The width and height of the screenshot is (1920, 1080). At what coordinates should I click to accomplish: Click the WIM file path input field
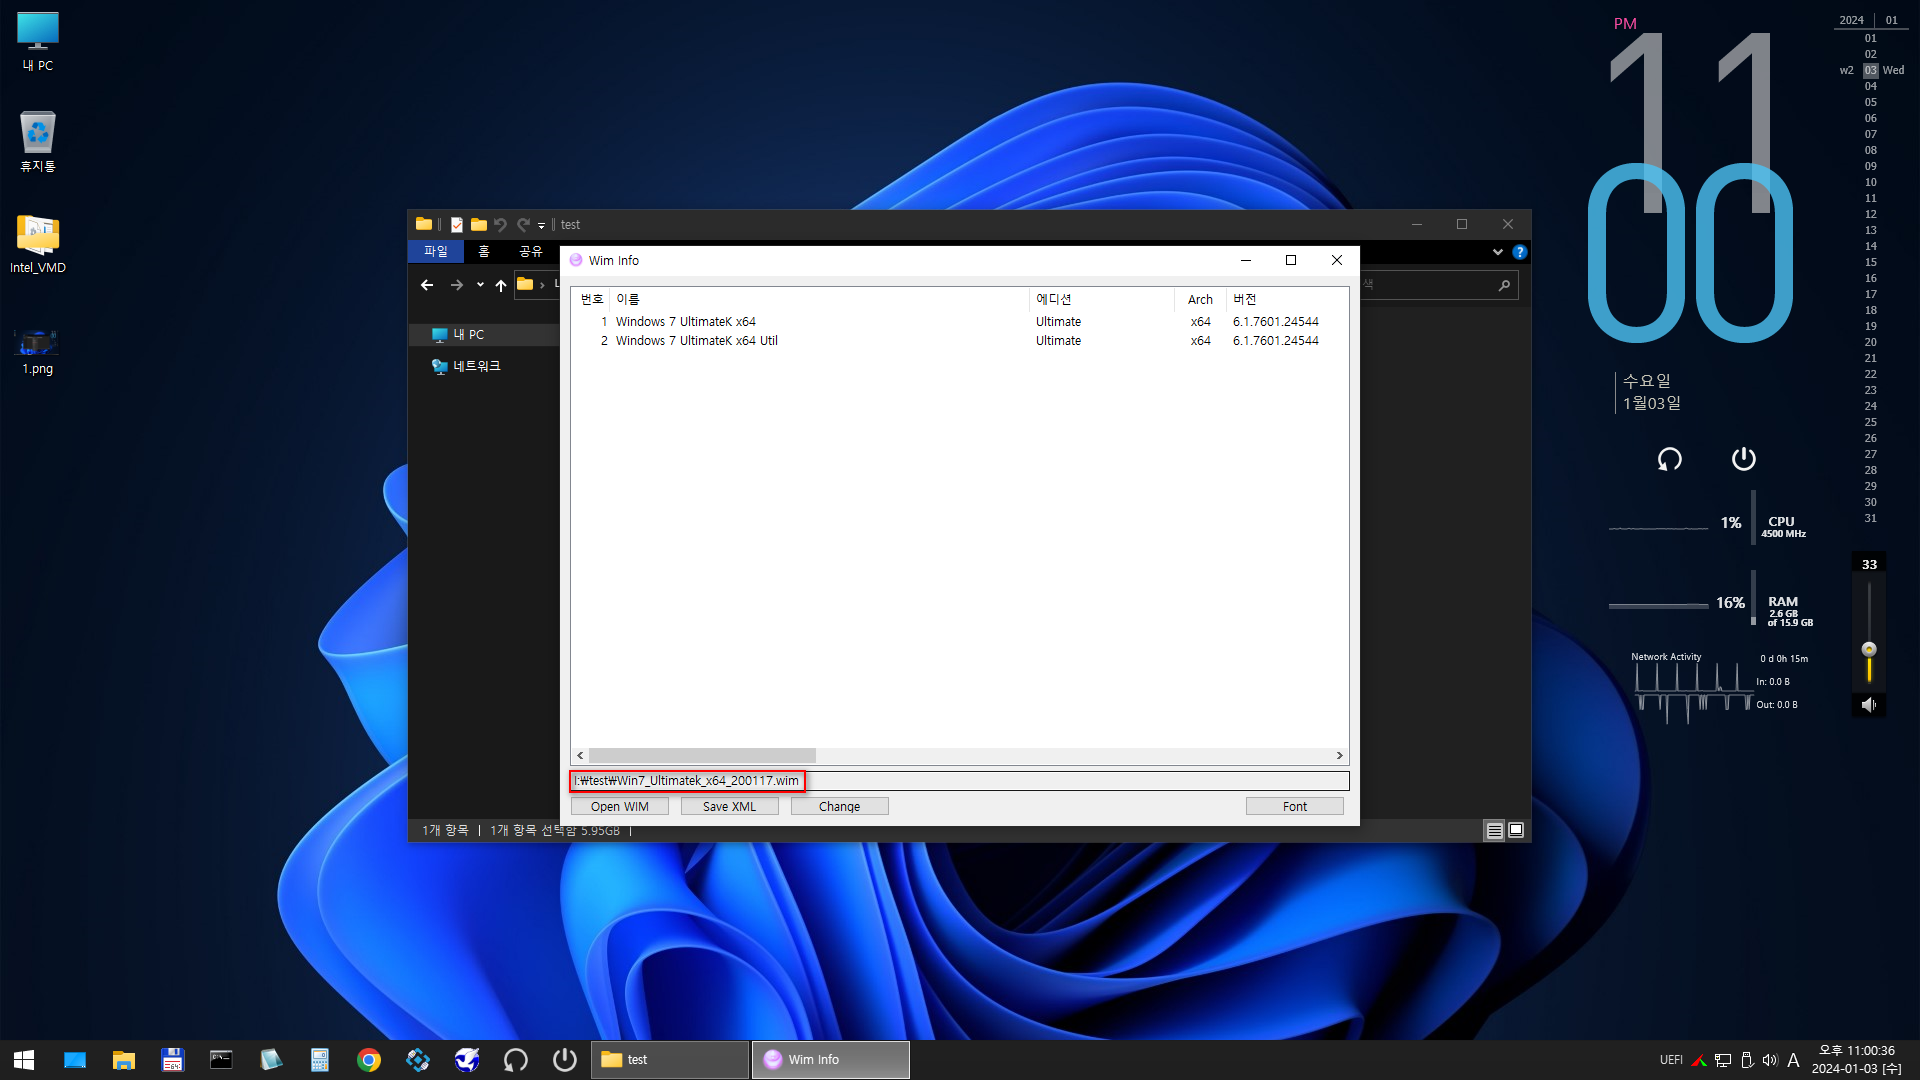[960, 781]
